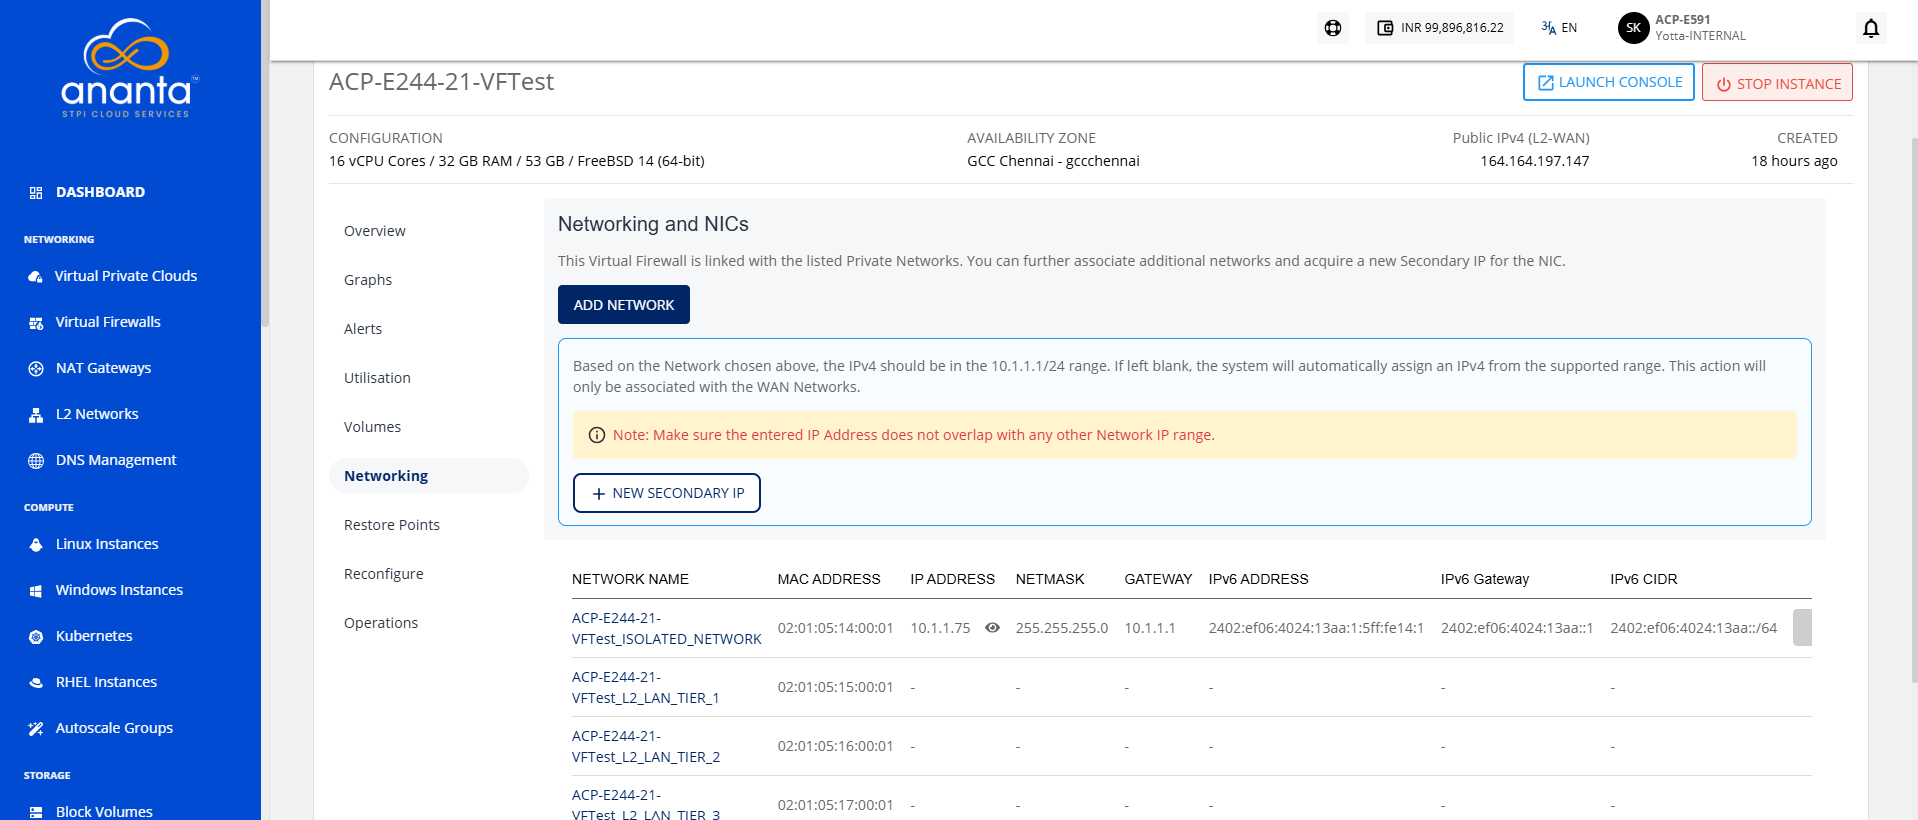Click the Launch Console button

[x=1609, y=82]
